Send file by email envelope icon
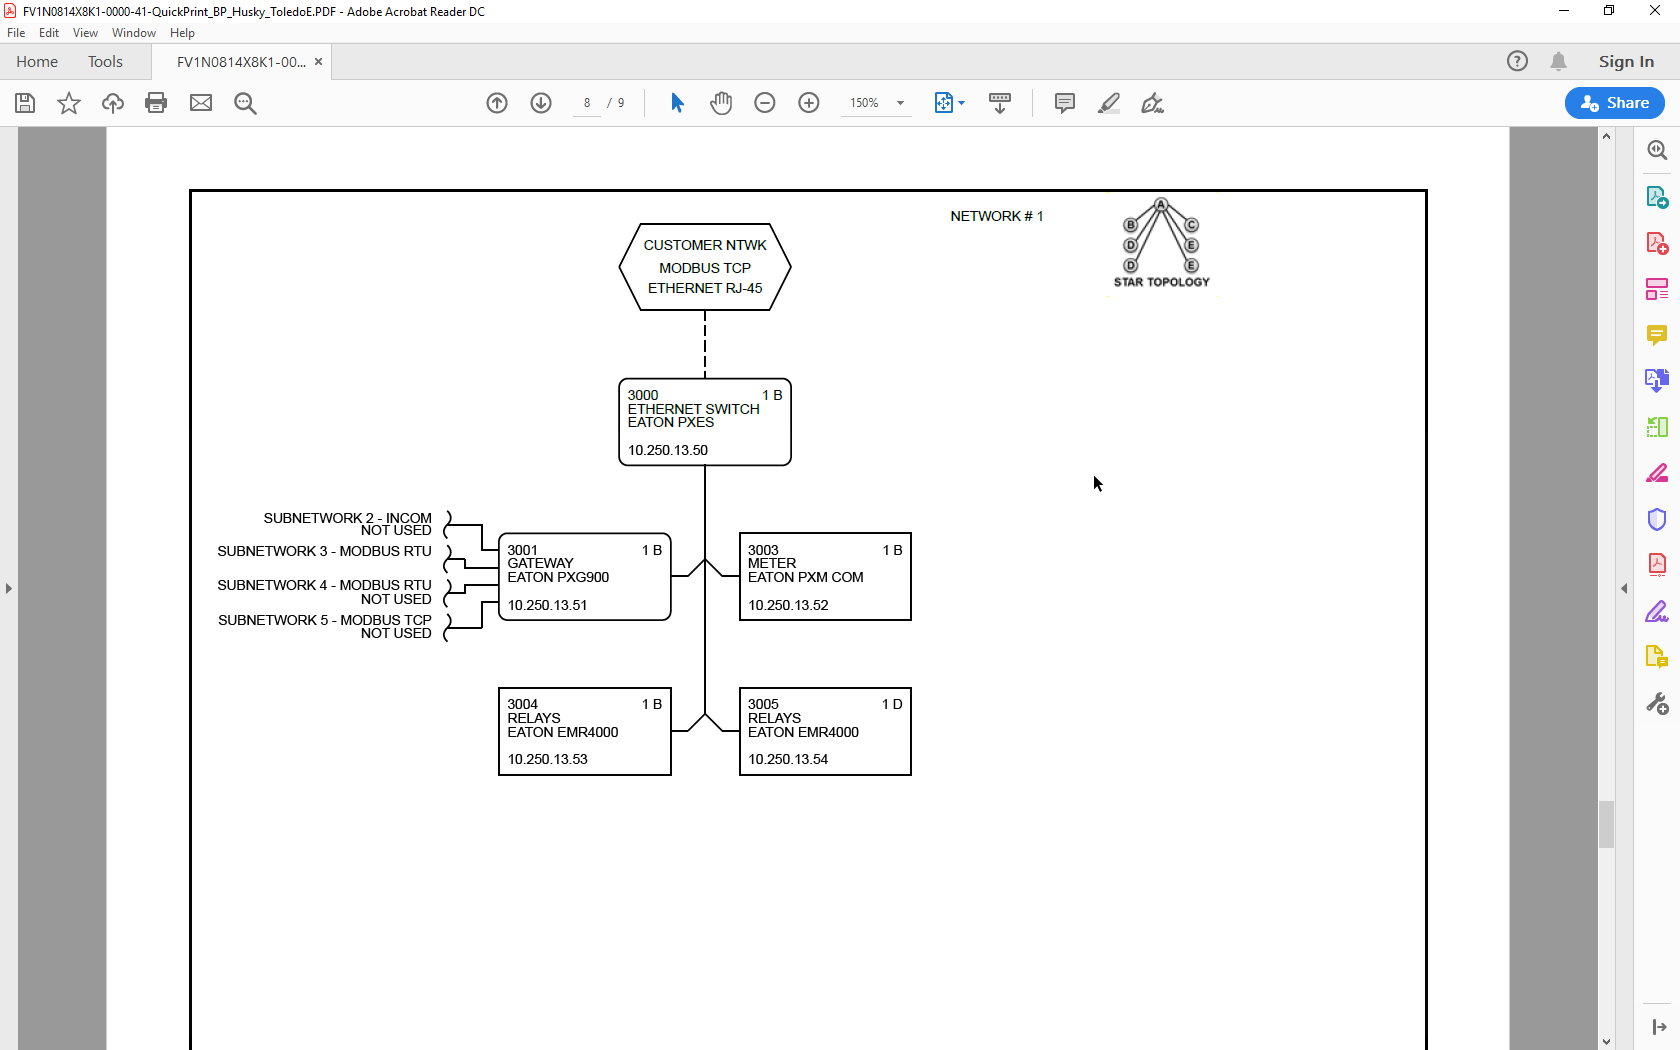 click(x=201, y=103)
